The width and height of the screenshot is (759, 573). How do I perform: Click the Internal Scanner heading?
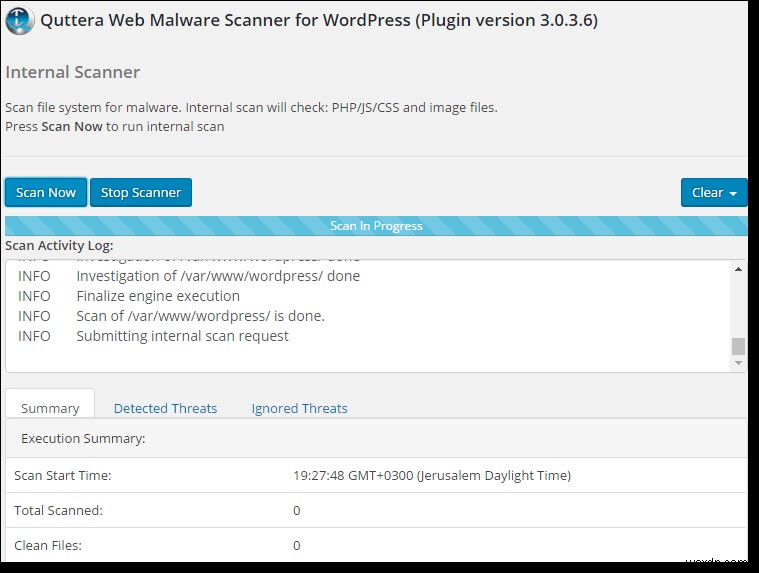(x=73, y=72)
